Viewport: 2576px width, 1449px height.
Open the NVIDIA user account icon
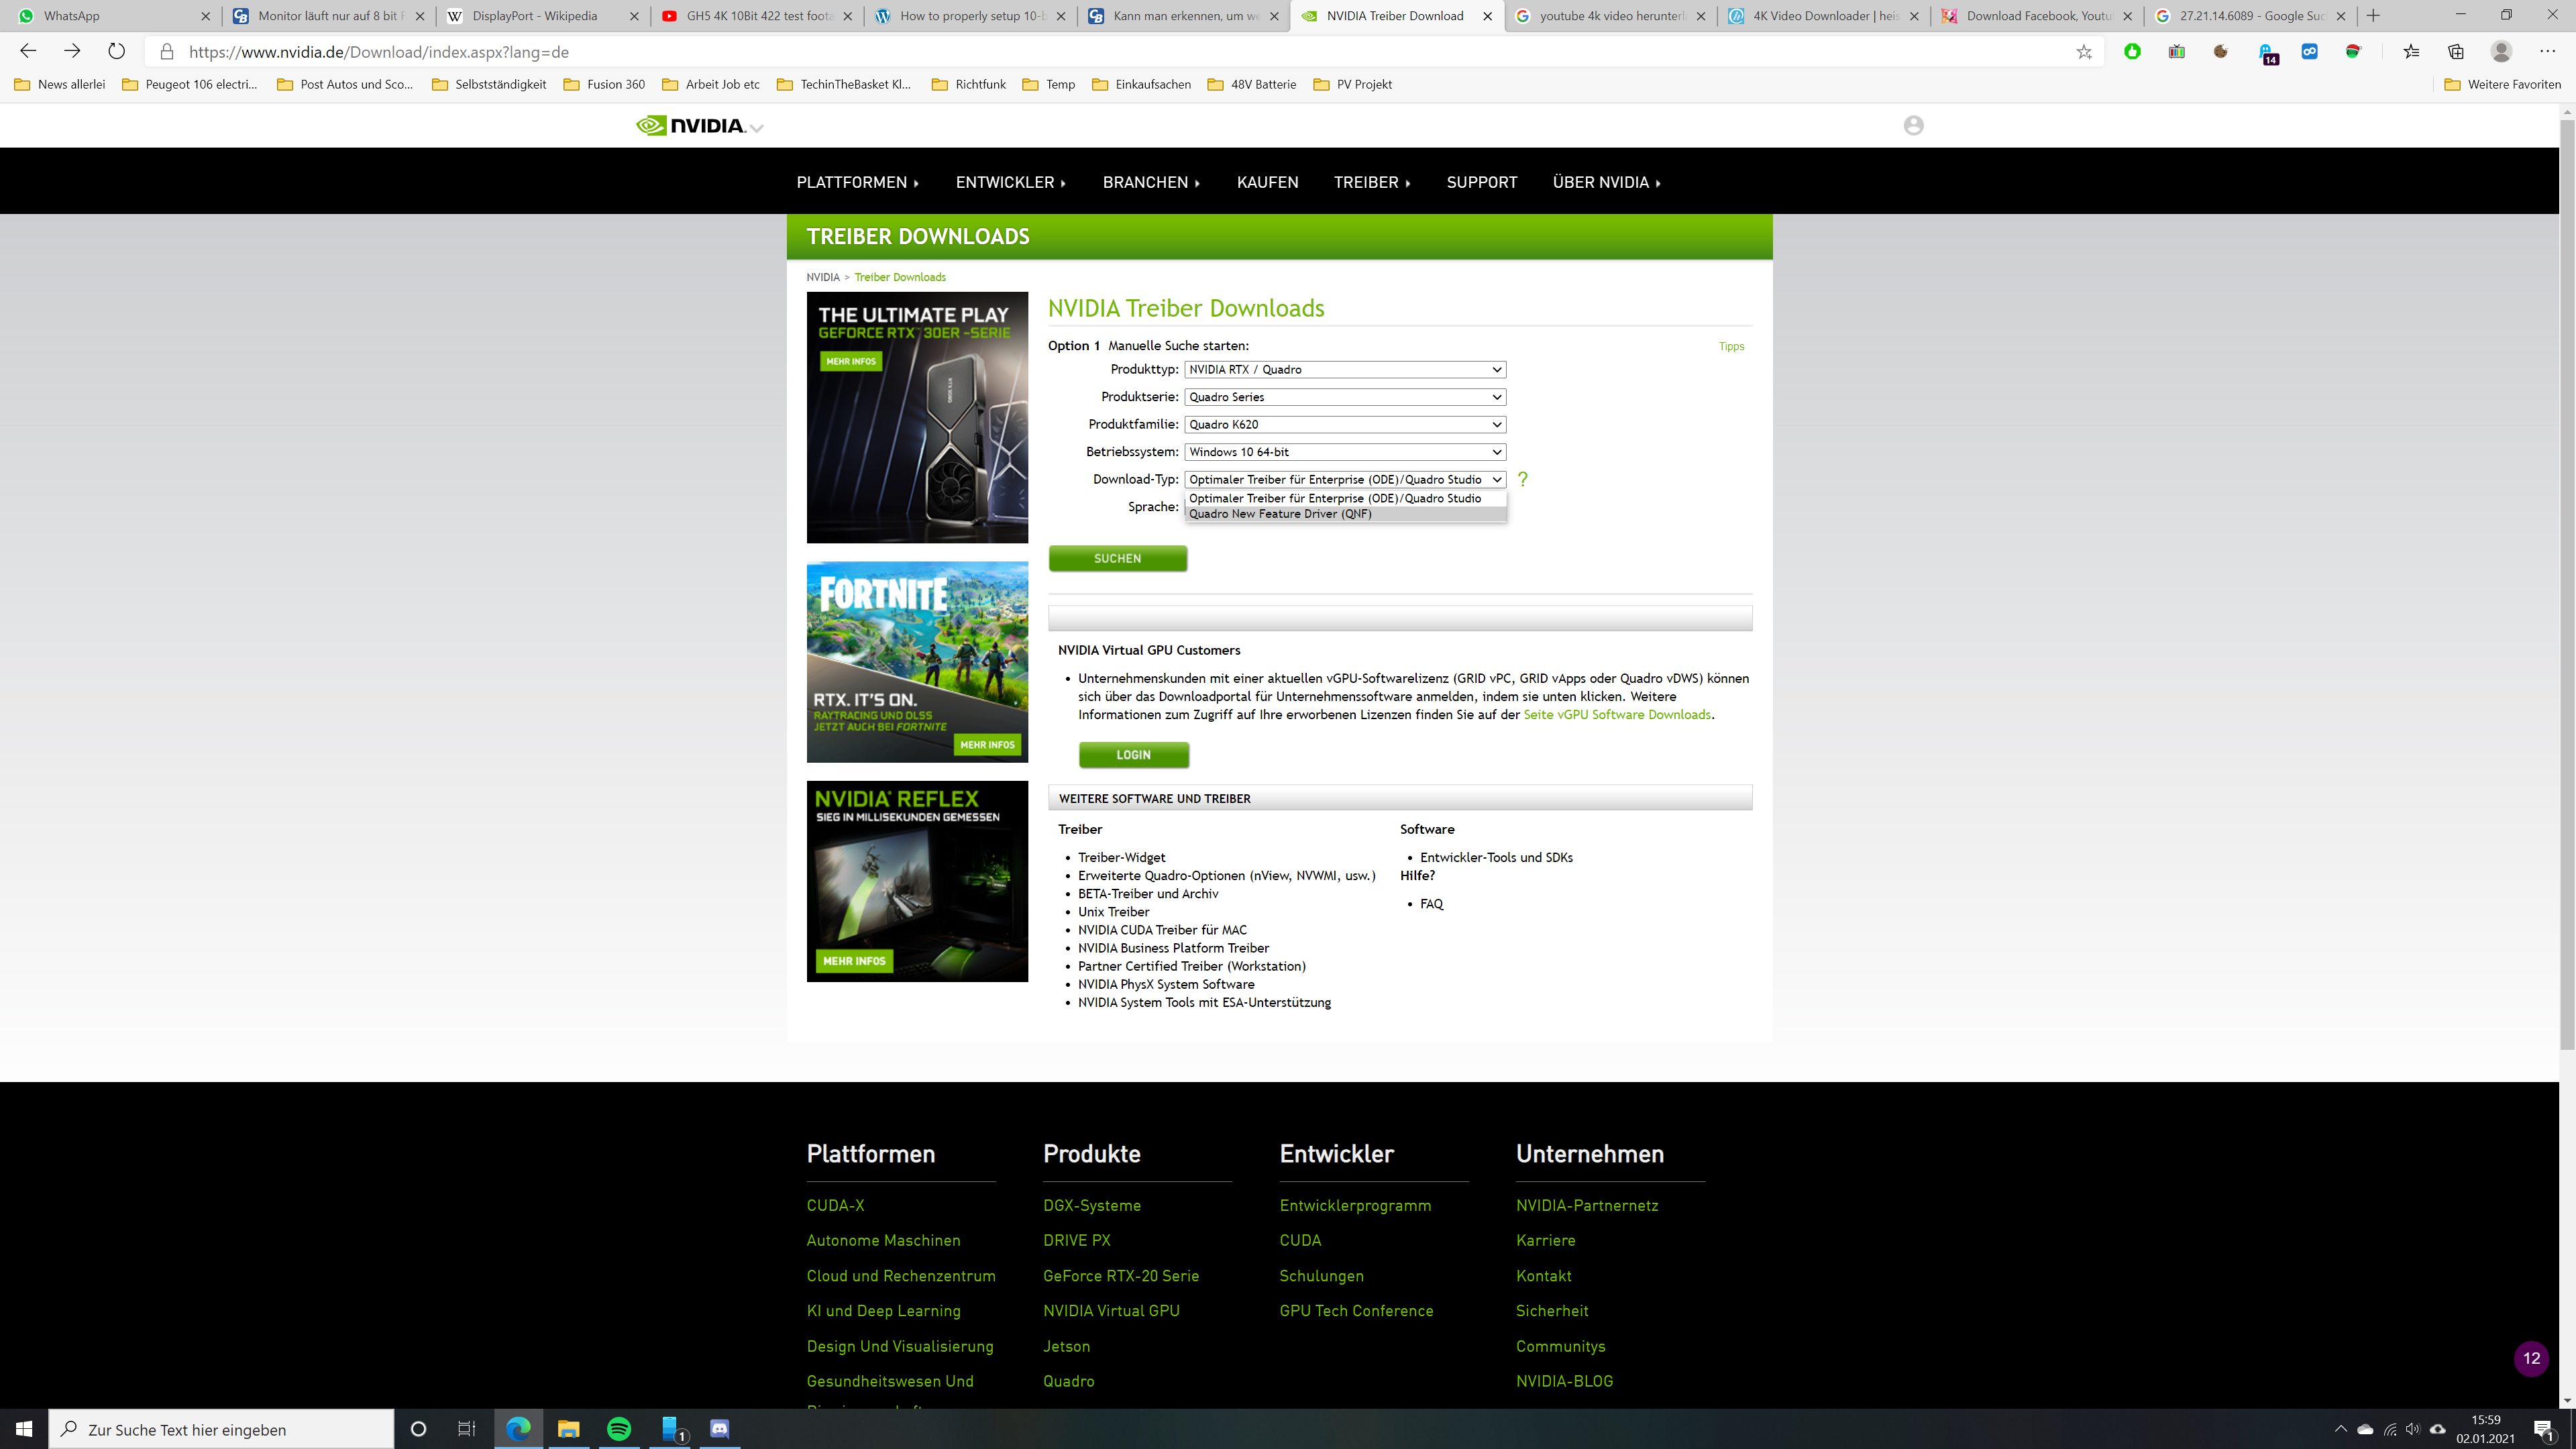point(1913,125)
